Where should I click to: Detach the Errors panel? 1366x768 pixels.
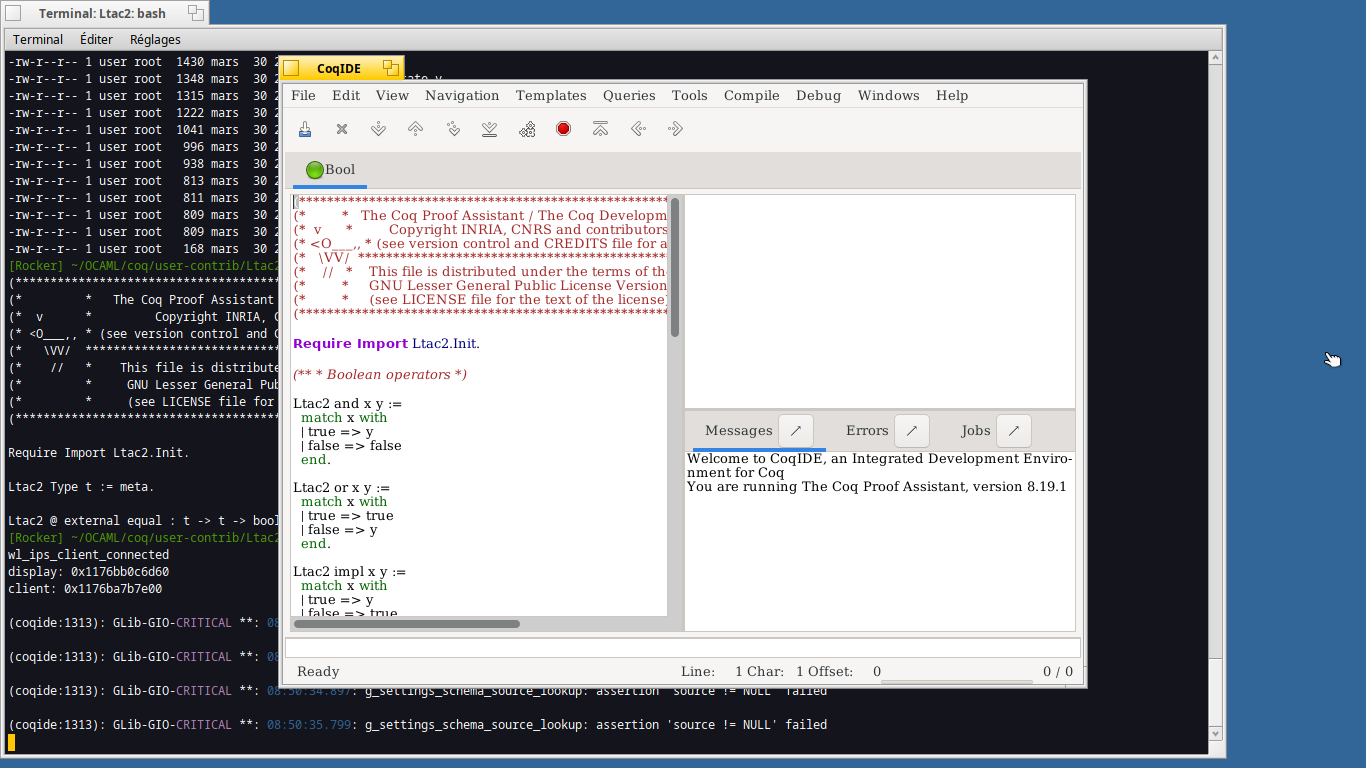[912, 431]
